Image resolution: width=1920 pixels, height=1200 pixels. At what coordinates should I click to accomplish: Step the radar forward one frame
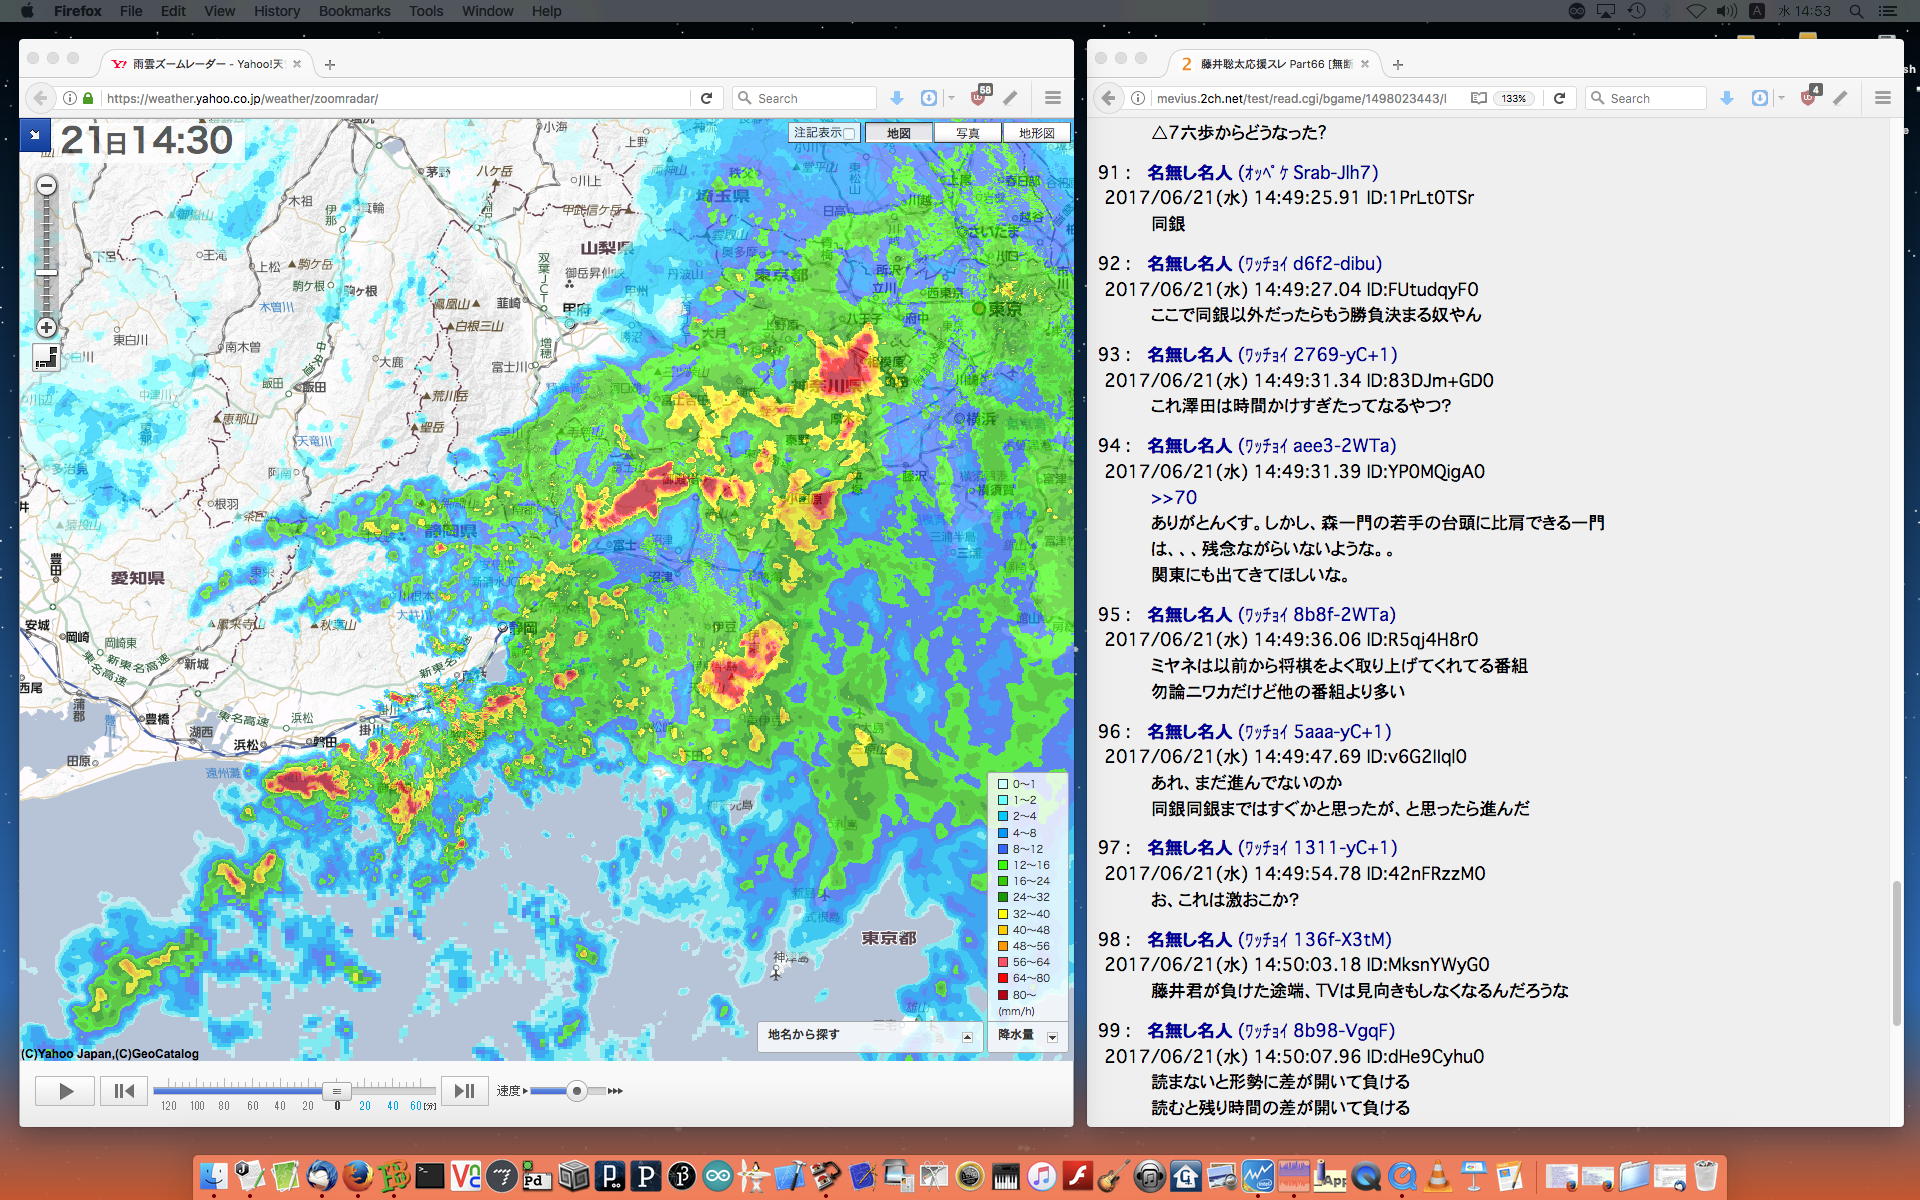[464, 1091]
